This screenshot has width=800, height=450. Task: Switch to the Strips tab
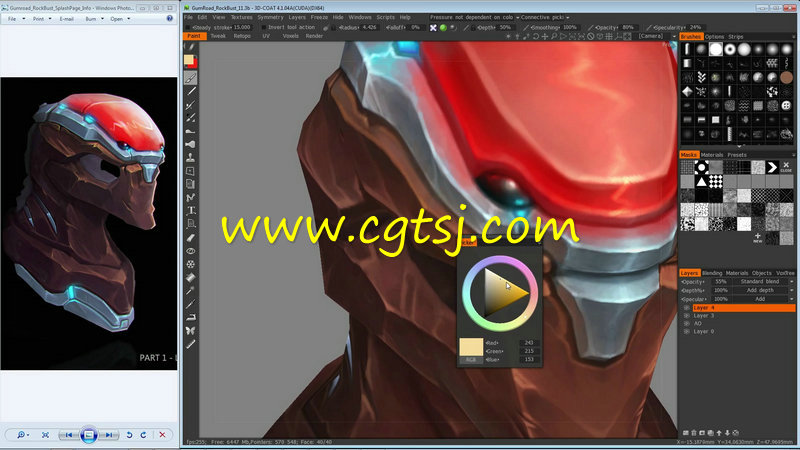(735, 37)
